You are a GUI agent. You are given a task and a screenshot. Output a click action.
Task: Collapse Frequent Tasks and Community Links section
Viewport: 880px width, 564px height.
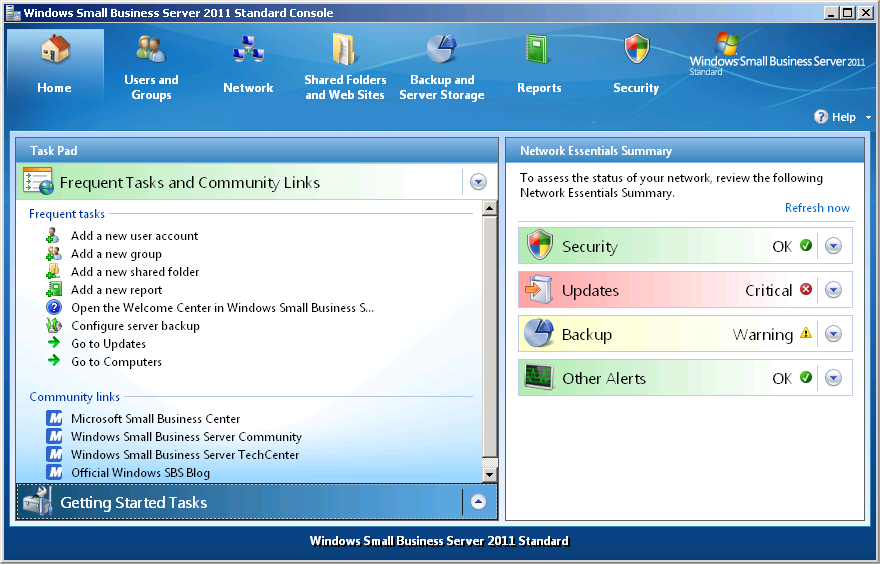pos(478,182)
